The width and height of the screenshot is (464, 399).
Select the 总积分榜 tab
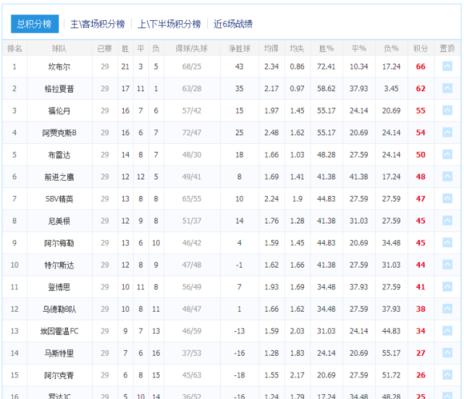click(x=35, y=24)
